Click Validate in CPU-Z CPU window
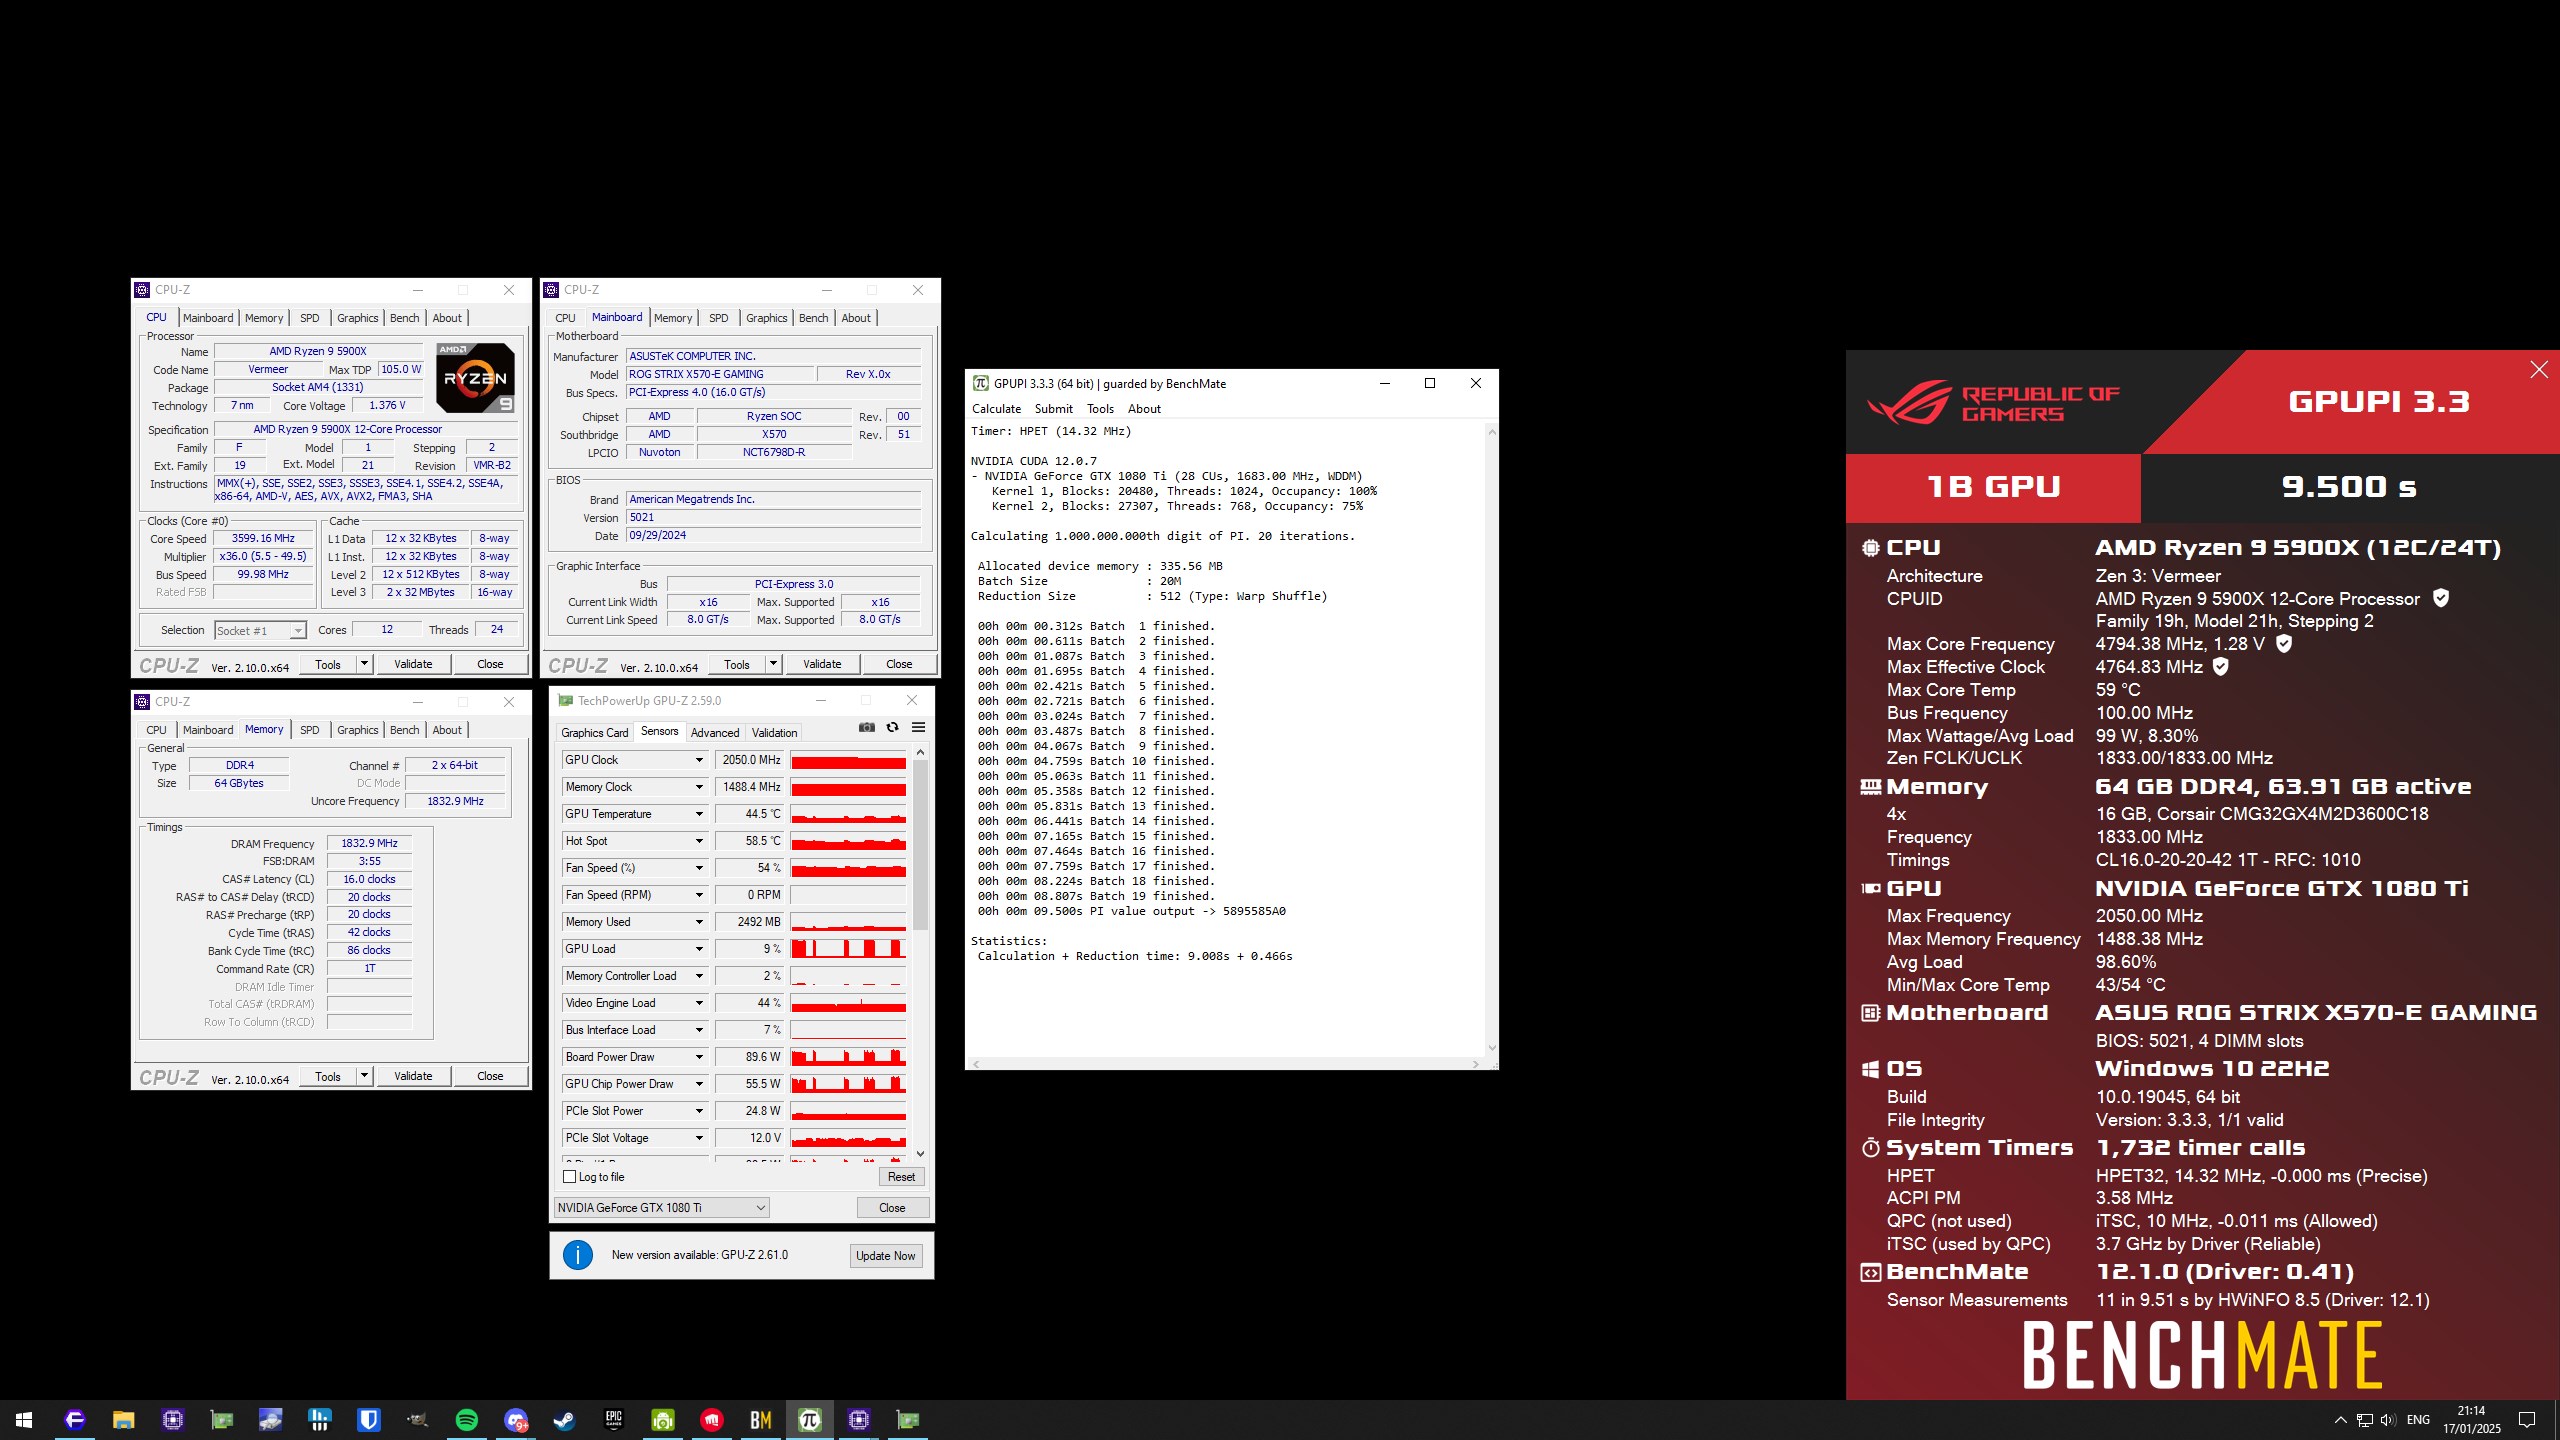2560x1440 pixels. tap(413, 664)
